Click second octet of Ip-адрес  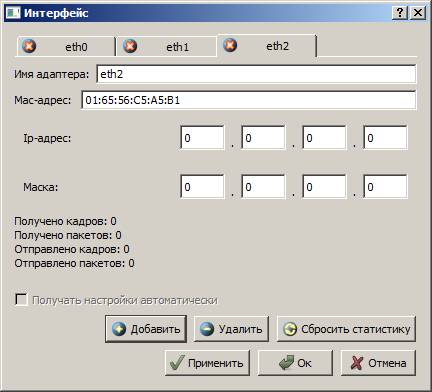(263, 137)
